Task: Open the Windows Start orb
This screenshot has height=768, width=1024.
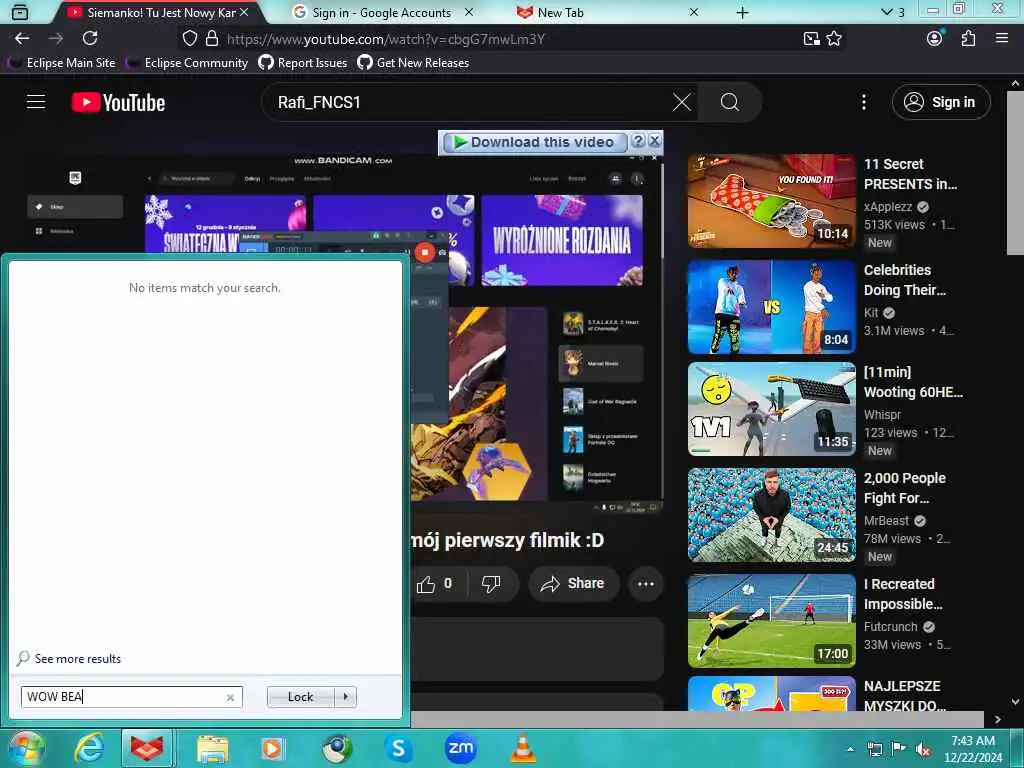Action: point(25,748)
